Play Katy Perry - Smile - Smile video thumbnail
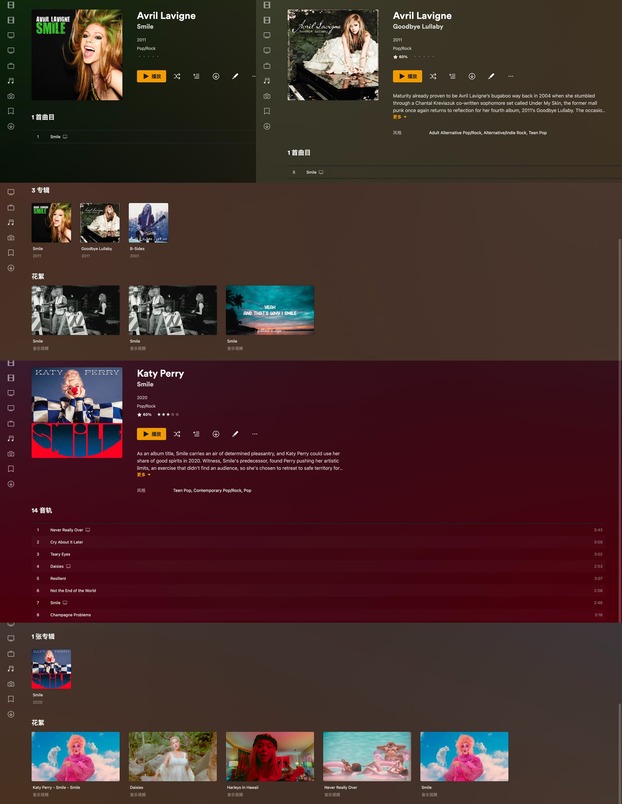The width and height of the screenshot is (622, 804). coord(75,756)
